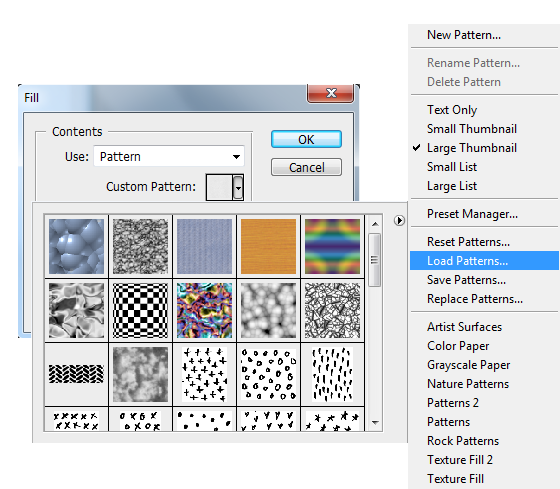Click the Cancel button
Image resolution: width=560 pixels, height=489 pixels.
(306, 167)
